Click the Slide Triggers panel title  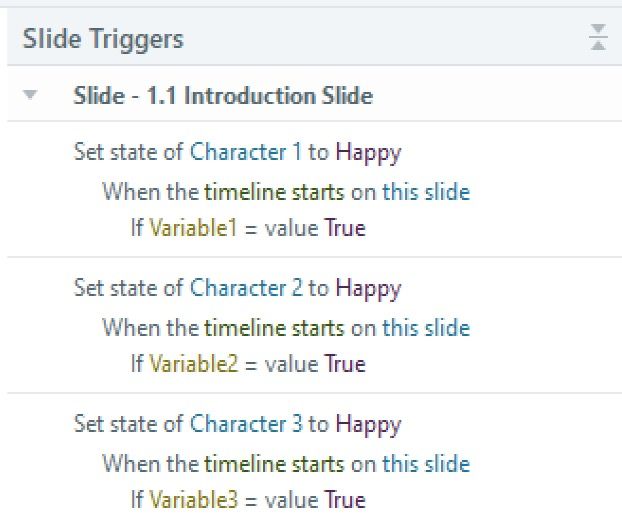tap(103, 39)
